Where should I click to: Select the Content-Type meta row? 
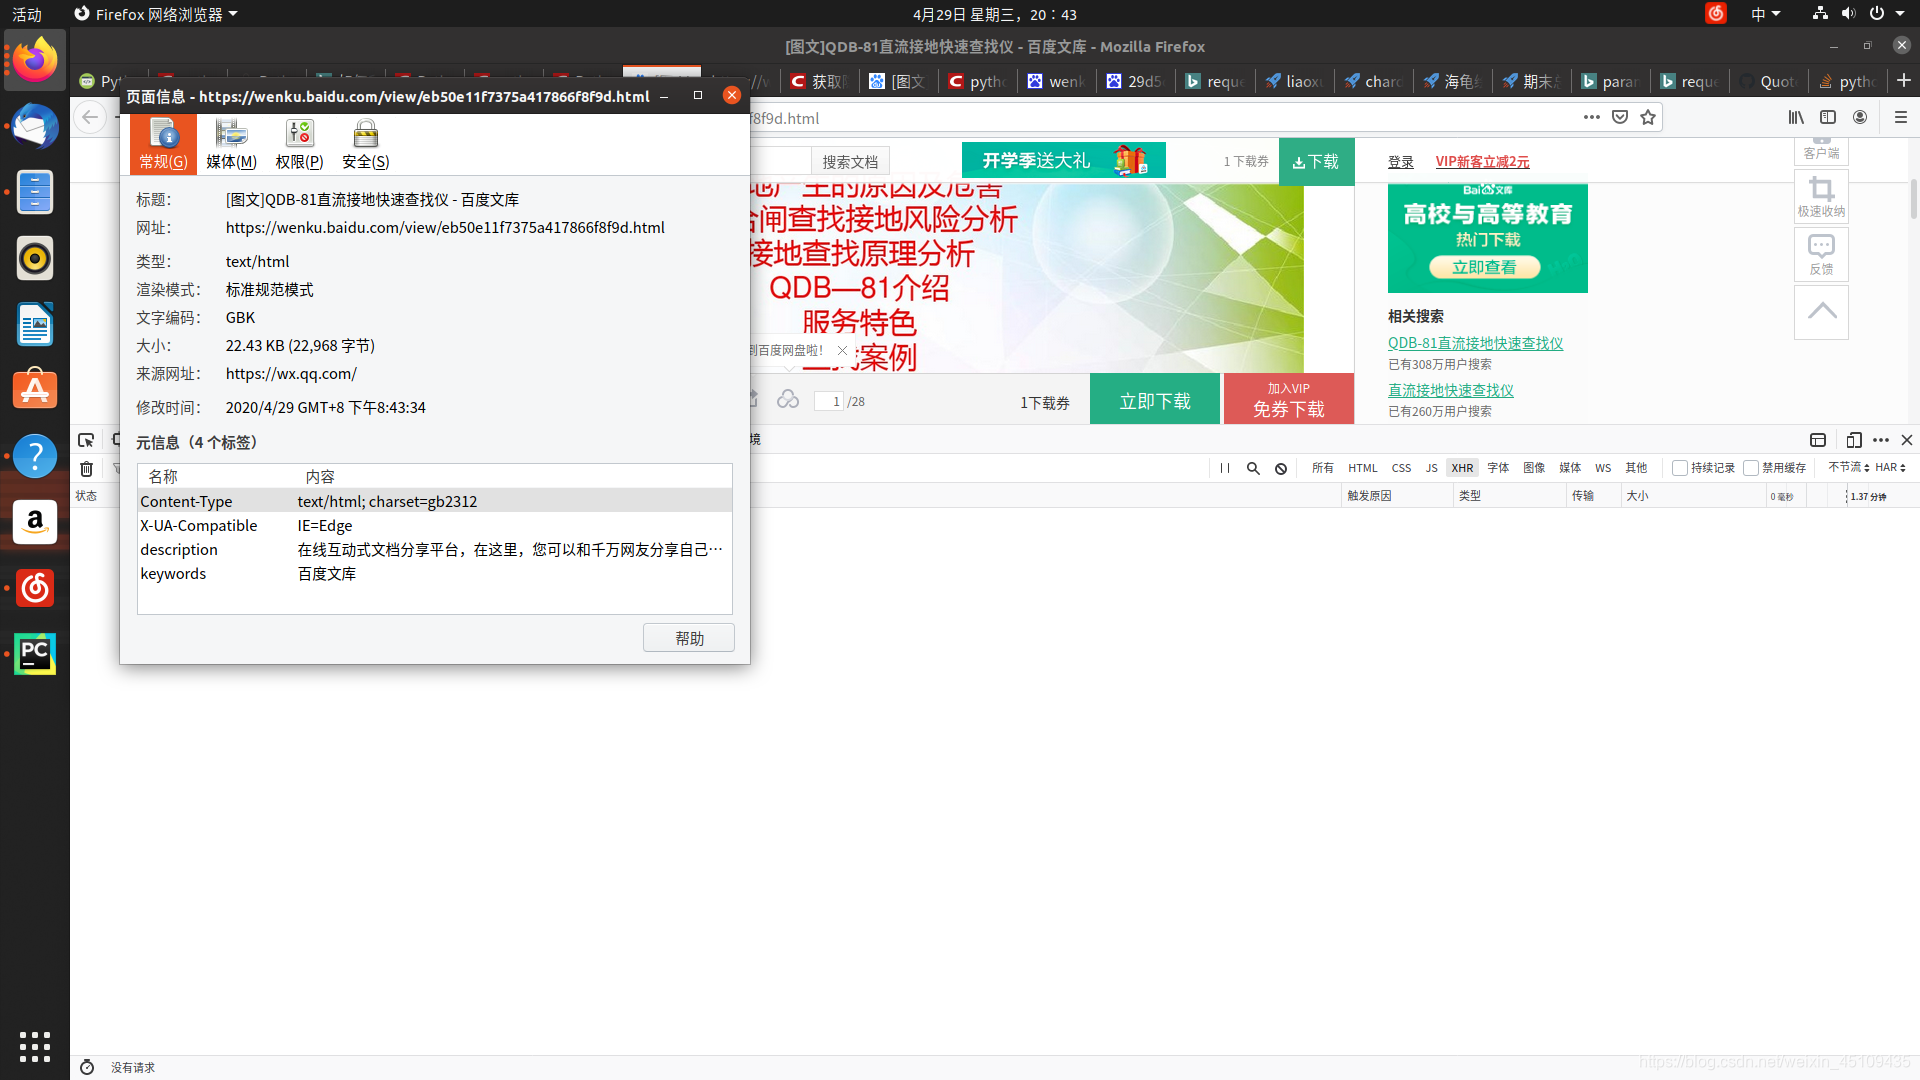[x=435, y=501]
